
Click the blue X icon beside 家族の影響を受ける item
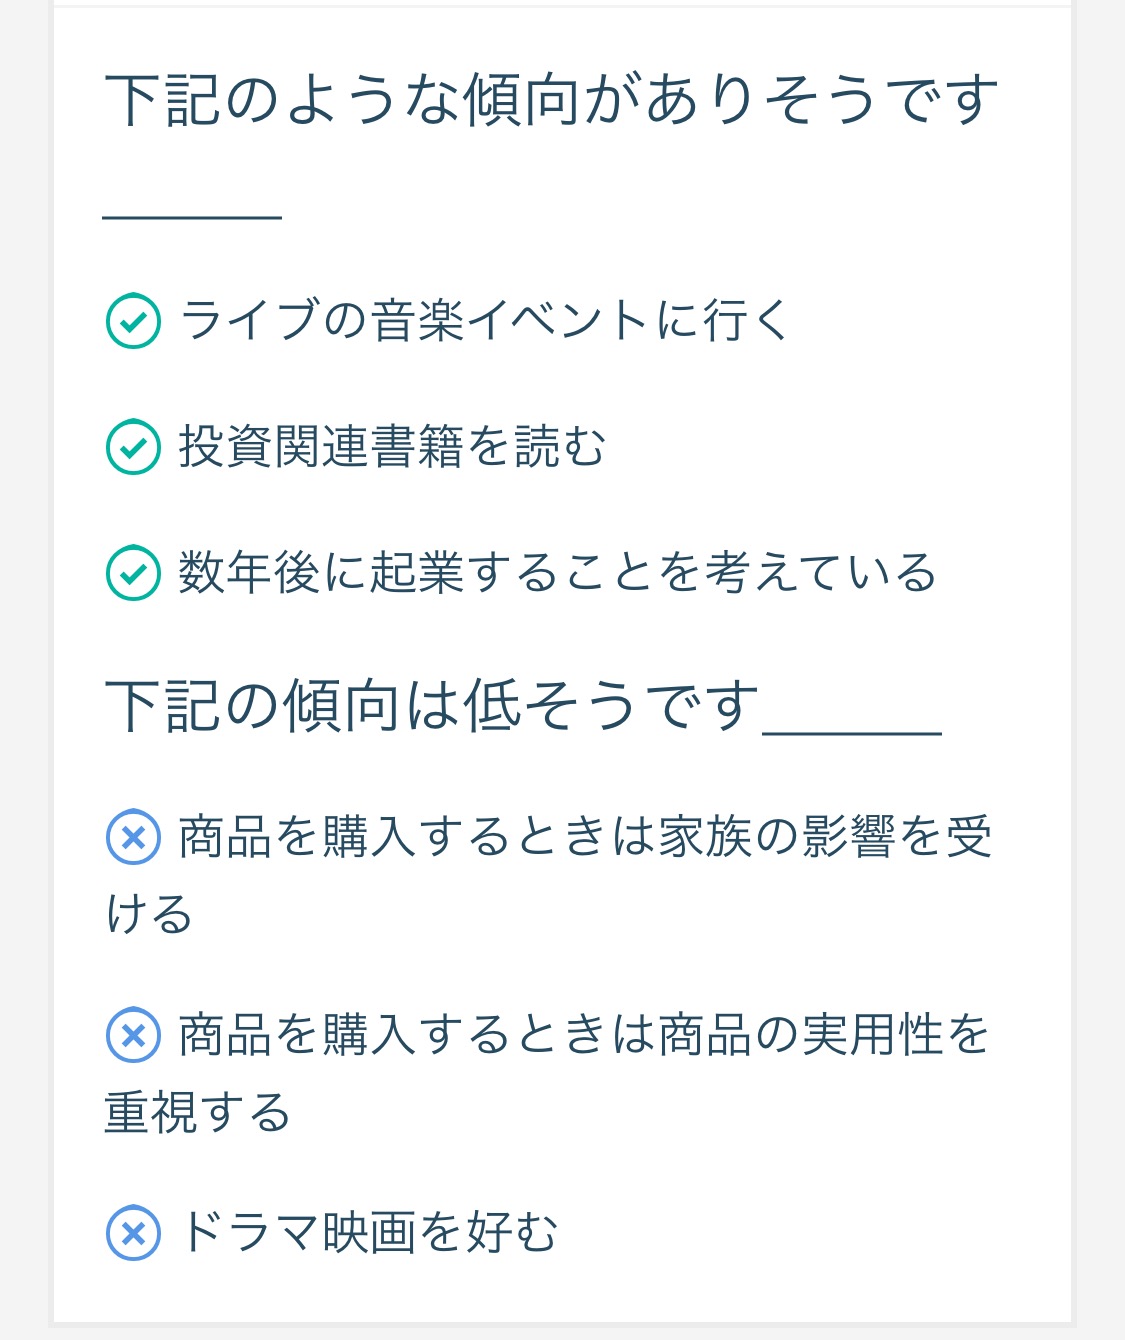pos(133,836)
